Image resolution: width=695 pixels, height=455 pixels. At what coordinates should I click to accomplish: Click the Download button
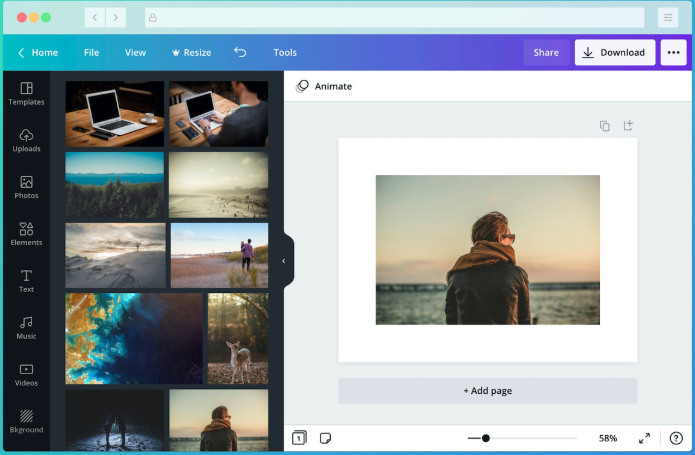pyautogui.click(x=615, y=52)
